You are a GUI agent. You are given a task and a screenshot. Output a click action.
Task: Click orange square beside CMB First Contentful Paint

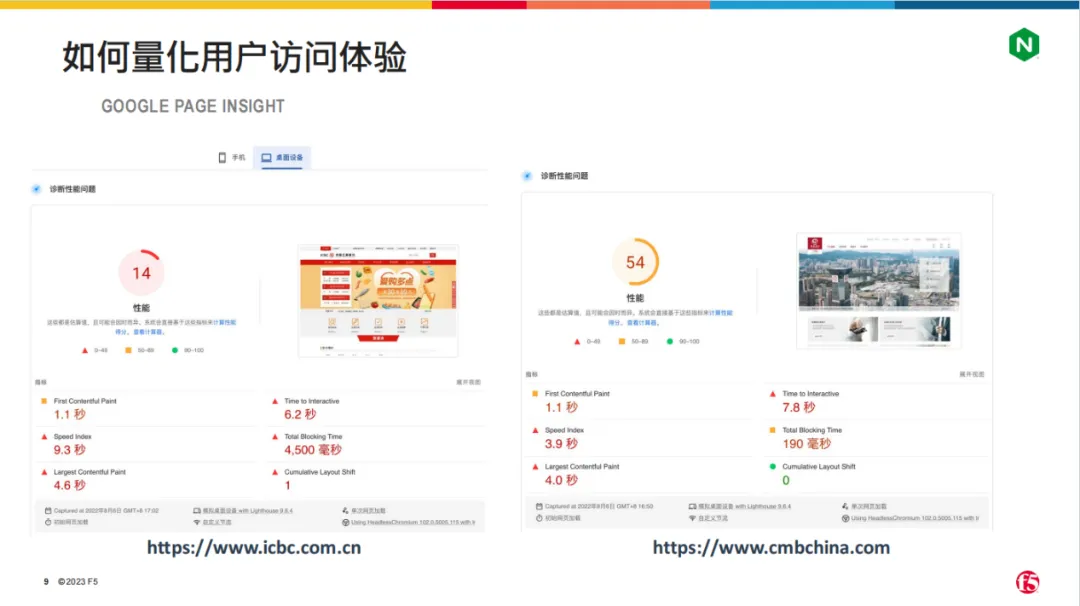point(535,394)
